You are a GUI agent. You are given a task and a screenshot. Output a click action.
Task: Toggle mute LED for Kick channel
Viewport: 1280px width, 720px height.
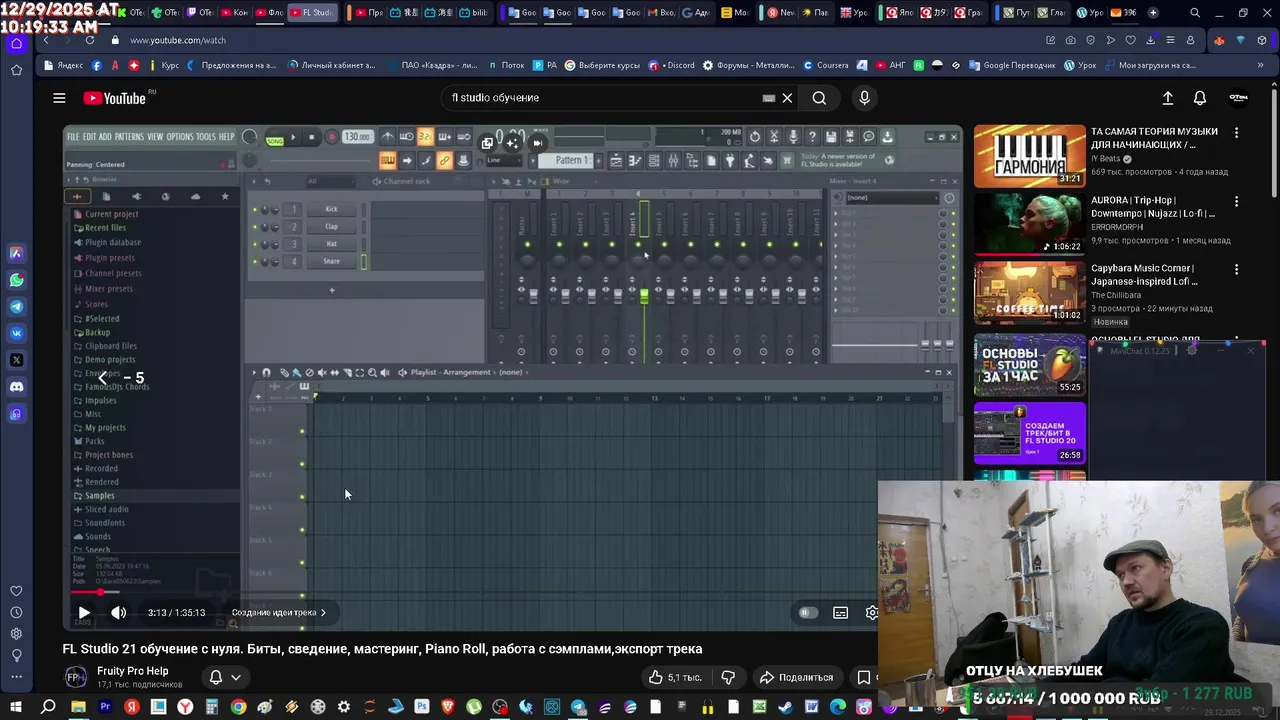255,209
